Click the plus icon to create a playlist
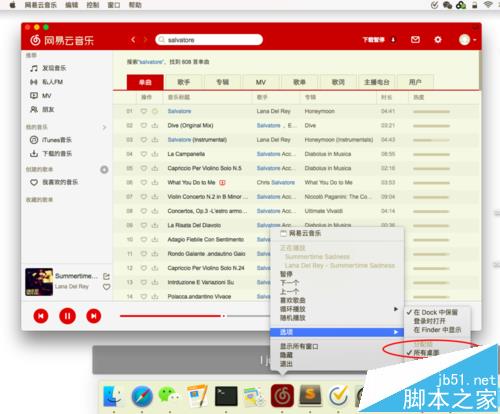 tap(104, 170)
